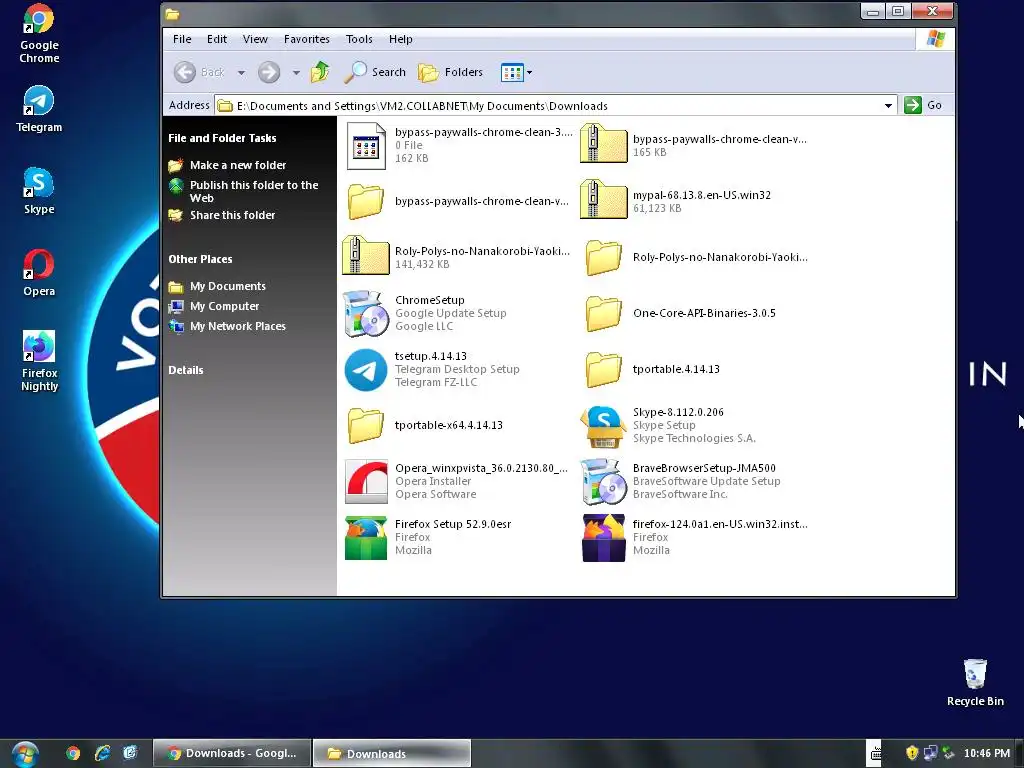Select the Opera_winxpvista installer icon
This screenshot has width=1024, height=768.
pos(366,481)
